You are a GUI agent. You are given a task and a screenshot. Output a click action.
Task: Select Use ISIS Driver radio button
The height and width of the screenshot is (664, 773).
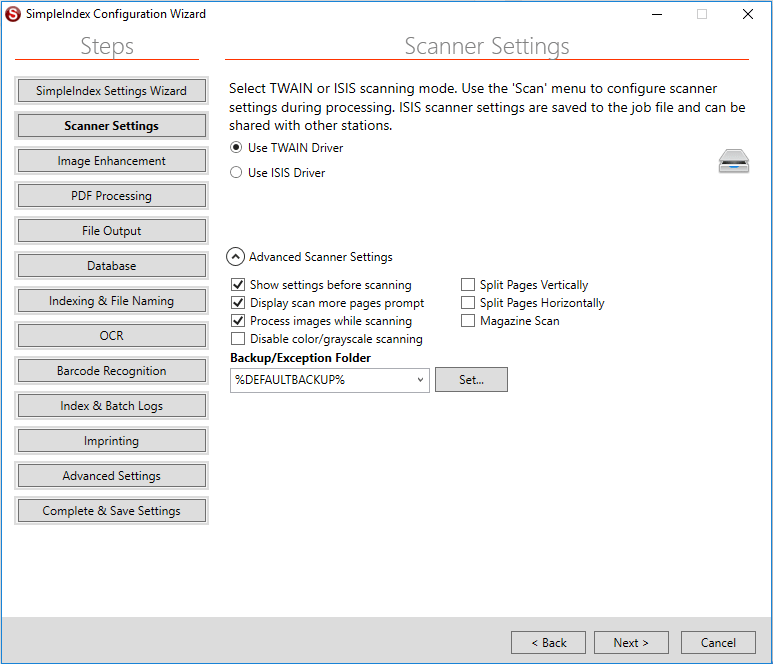[236, 173]
